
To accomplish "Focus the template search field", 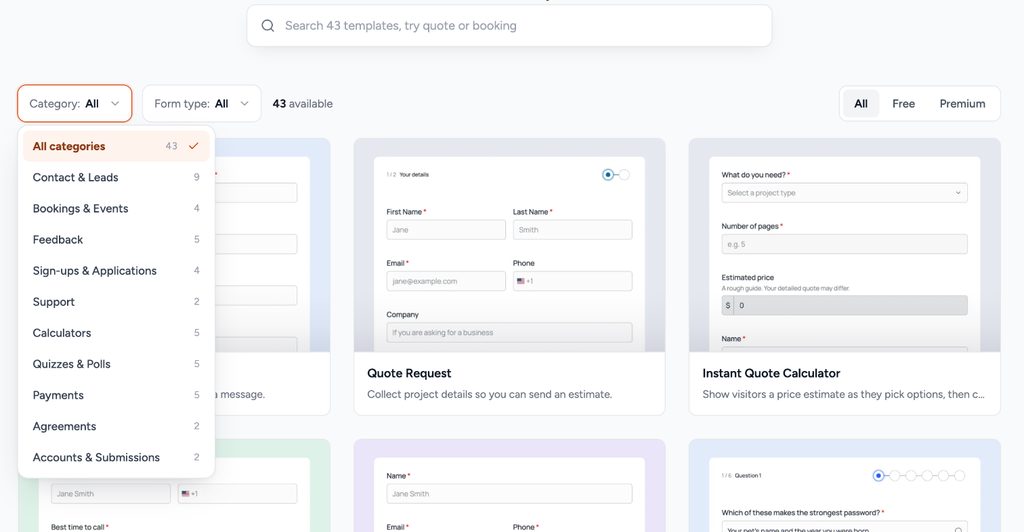I will [509, 25].
